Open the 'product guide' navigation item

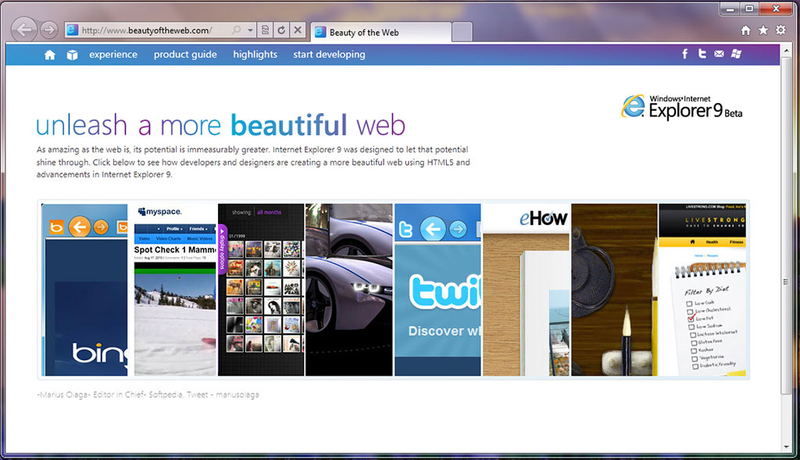click(x=185, y=54)
